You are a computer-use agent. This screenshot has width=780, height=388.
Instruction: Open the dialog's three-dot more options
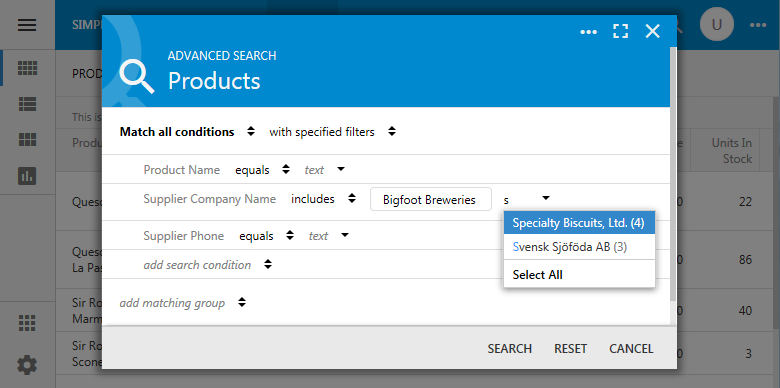[588, 32]
